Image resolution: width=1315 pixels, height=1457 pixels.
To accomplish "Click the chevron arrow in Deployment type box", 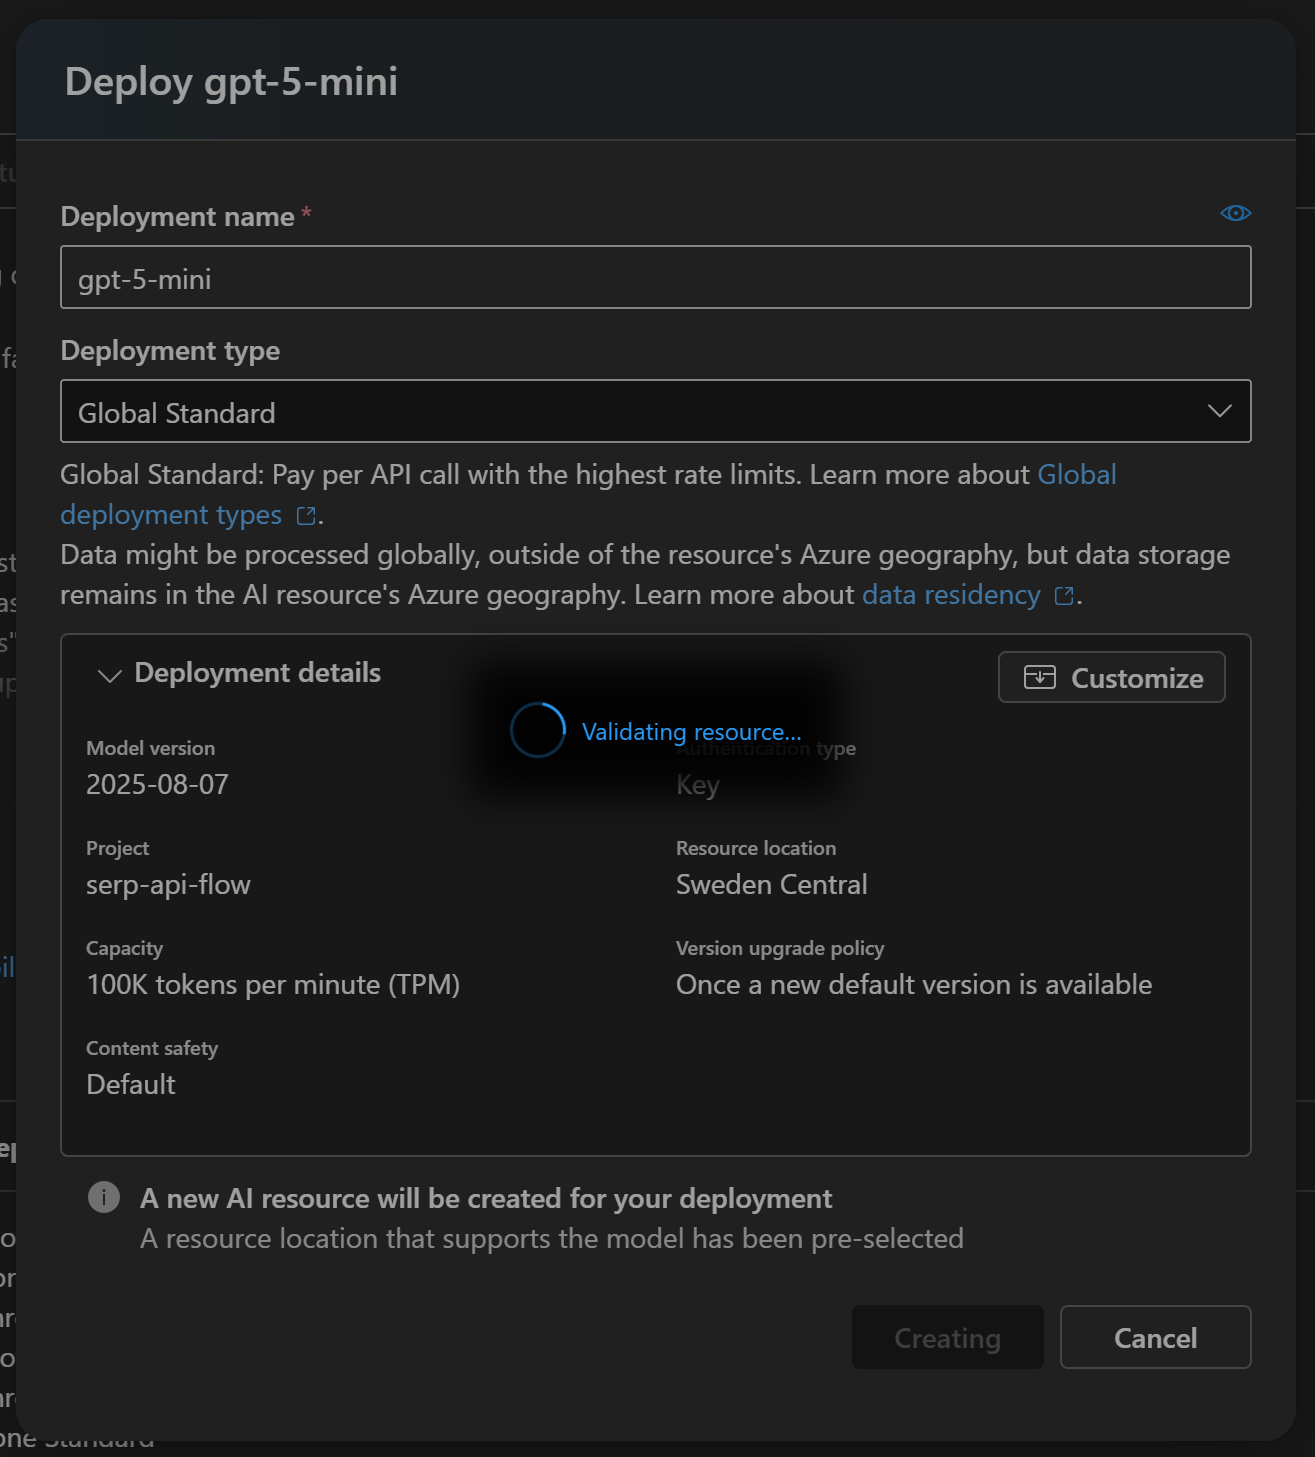I will [1219, 412].
